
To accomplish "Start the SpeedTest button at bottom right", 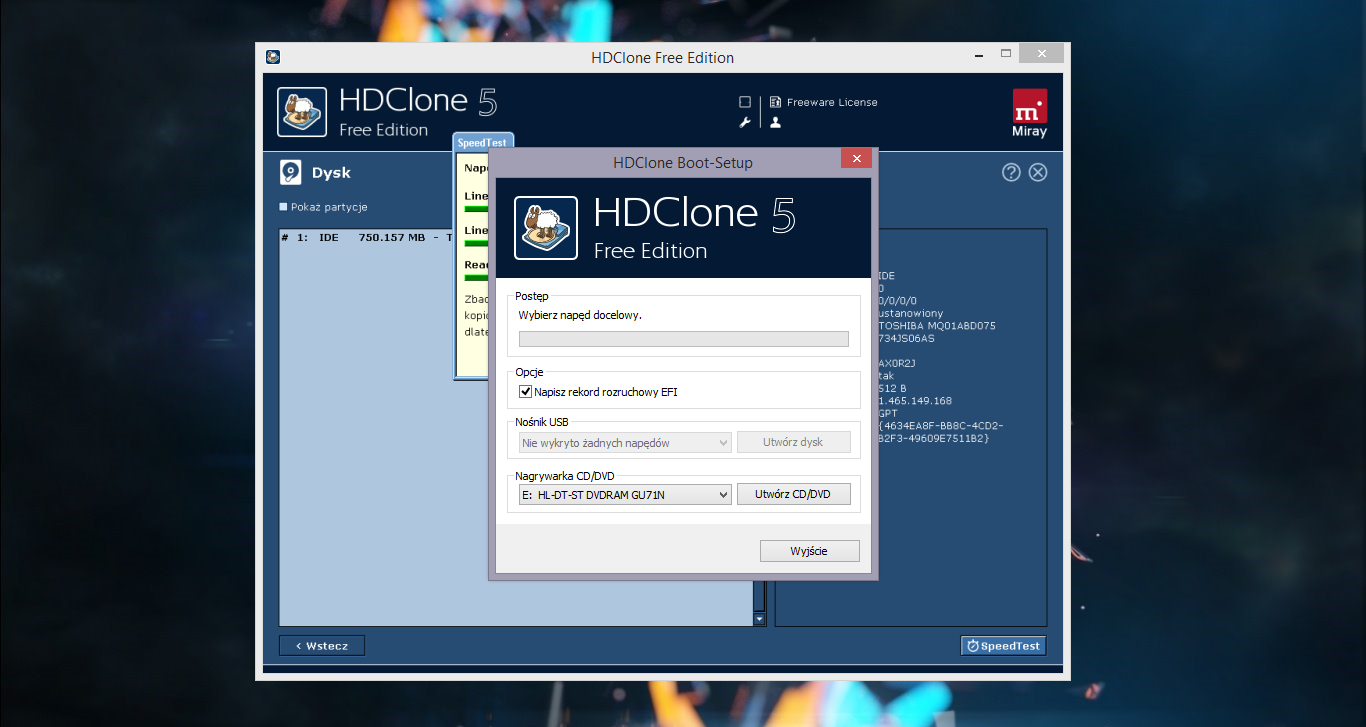I will pyautogui.click(x=1004, y=646).
